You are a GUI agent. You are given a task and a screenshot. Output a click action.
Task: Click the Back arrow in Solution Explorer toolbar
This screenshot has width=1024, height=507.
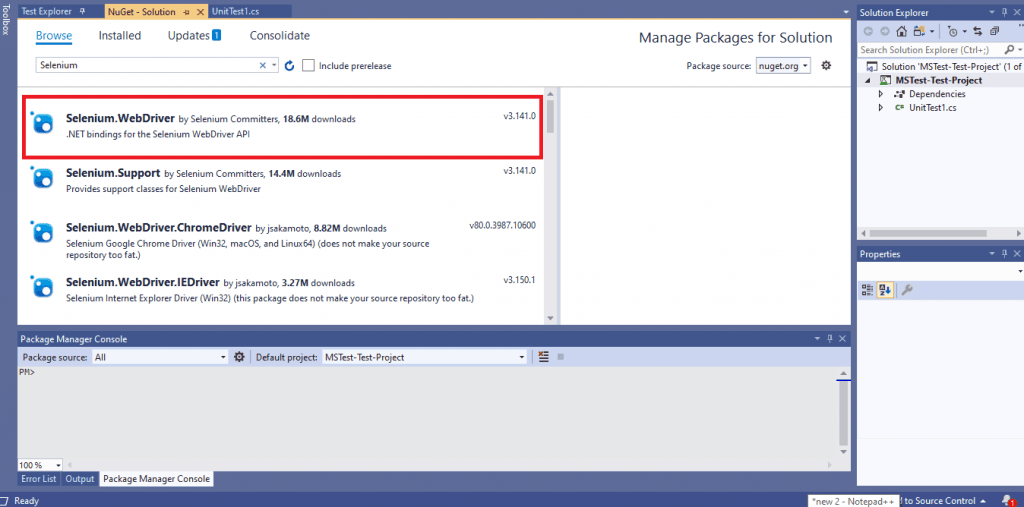pos(868,31)
